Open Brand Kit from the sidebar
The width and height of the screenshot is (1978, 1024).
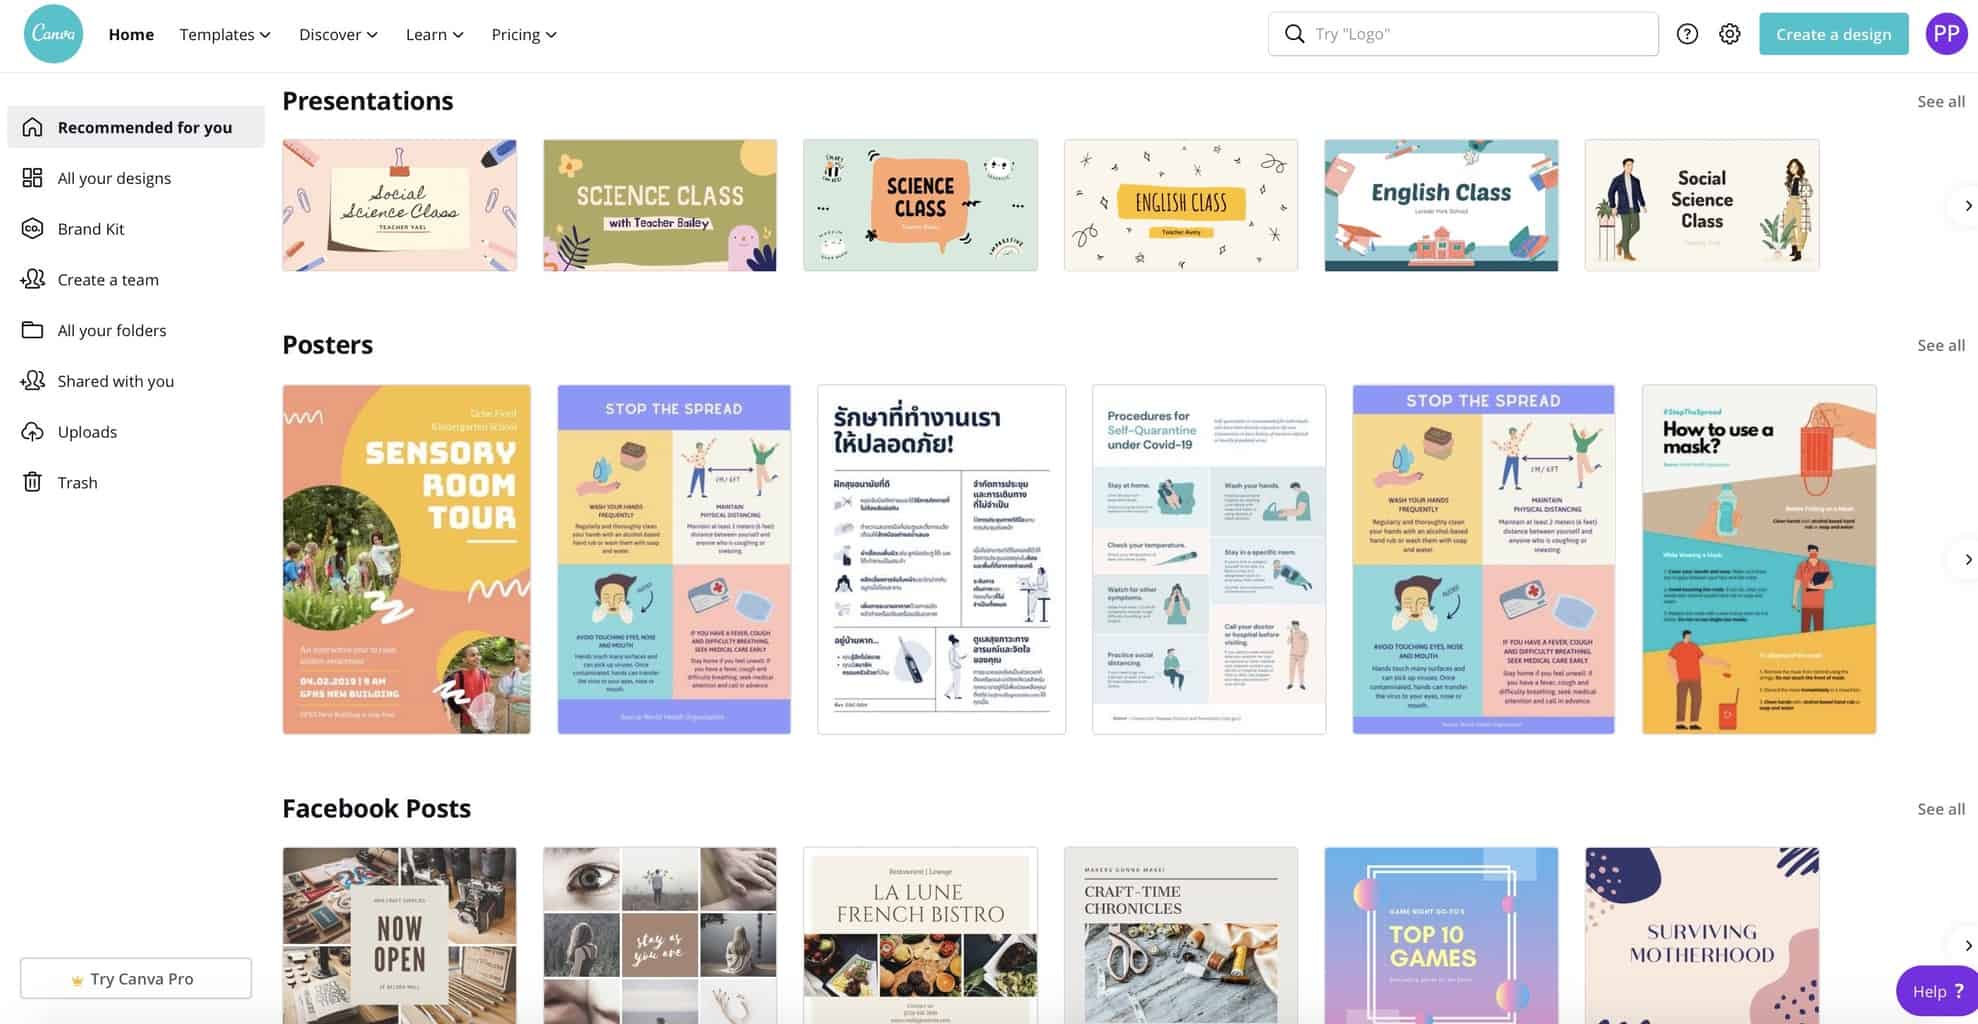coord(90,229)
